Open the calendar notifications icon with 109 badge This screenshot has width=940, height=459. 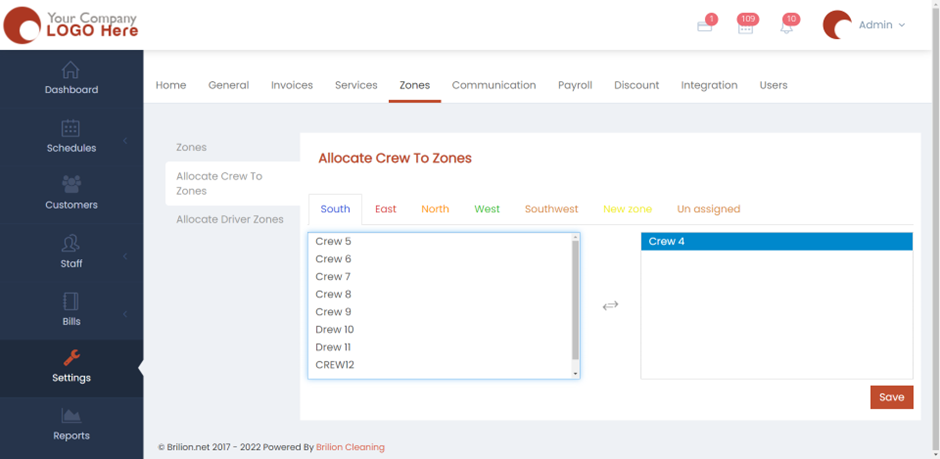[x=745, y=27]
